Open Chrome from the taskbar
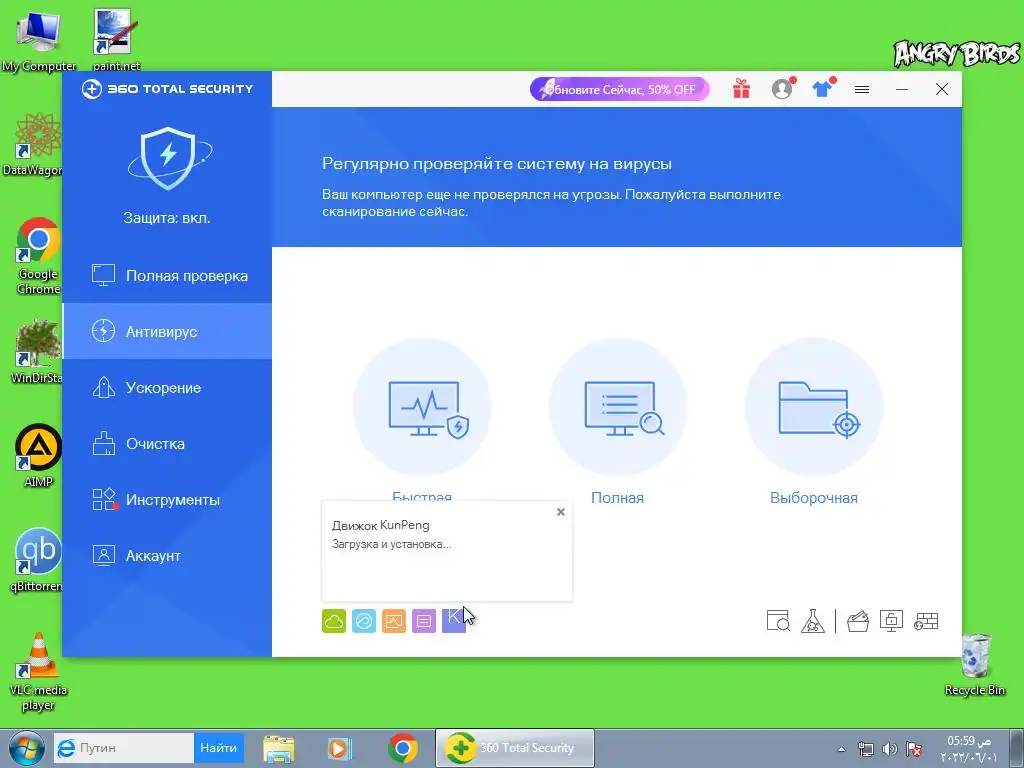This screenshot has height=768, width=1024. click(x=402, y=748)
